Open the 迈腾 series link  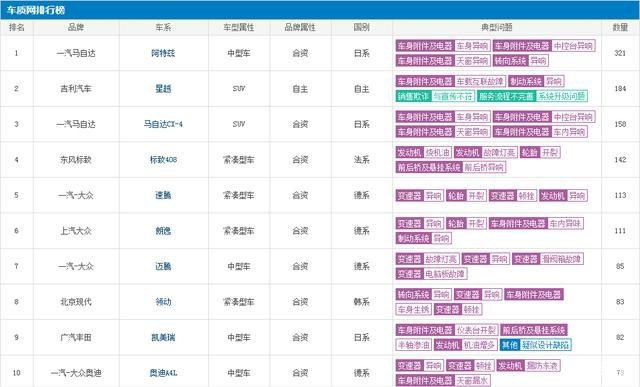pos(163,266)
